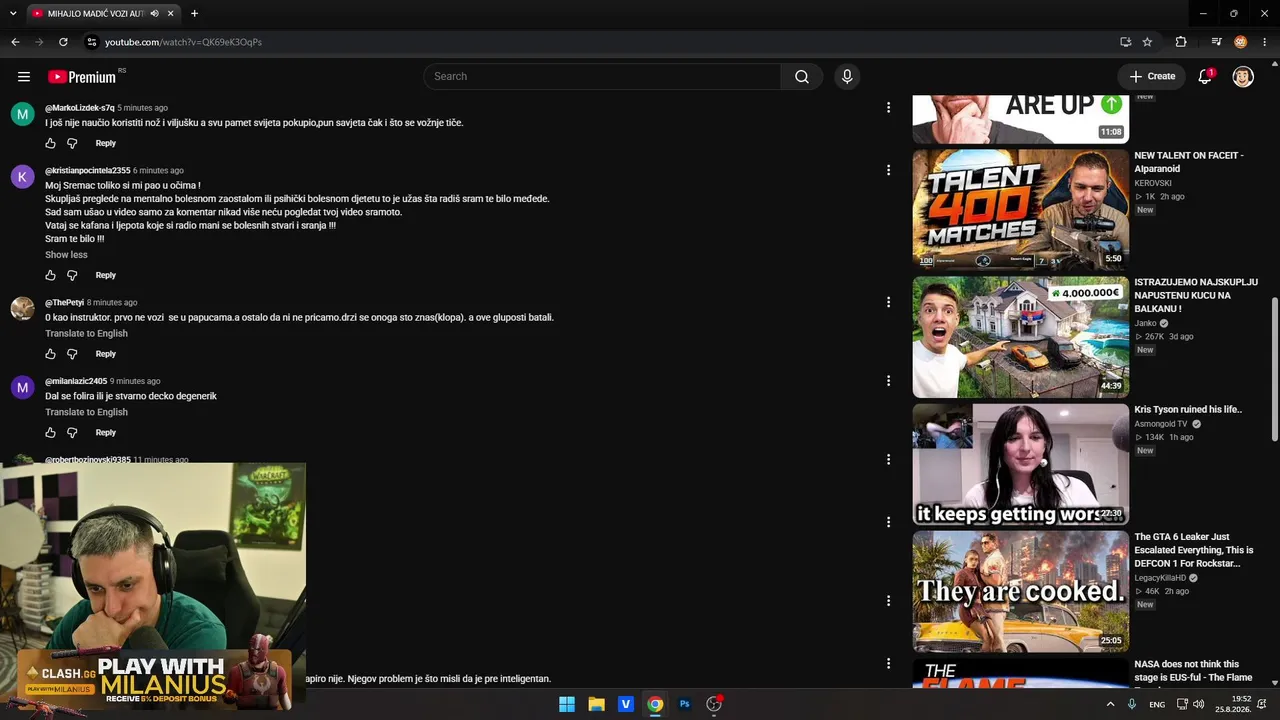Image resolution: width=1280 pixels, height=720 pixels.
Task: Collapse the comment with Show less
Action: 66,255
